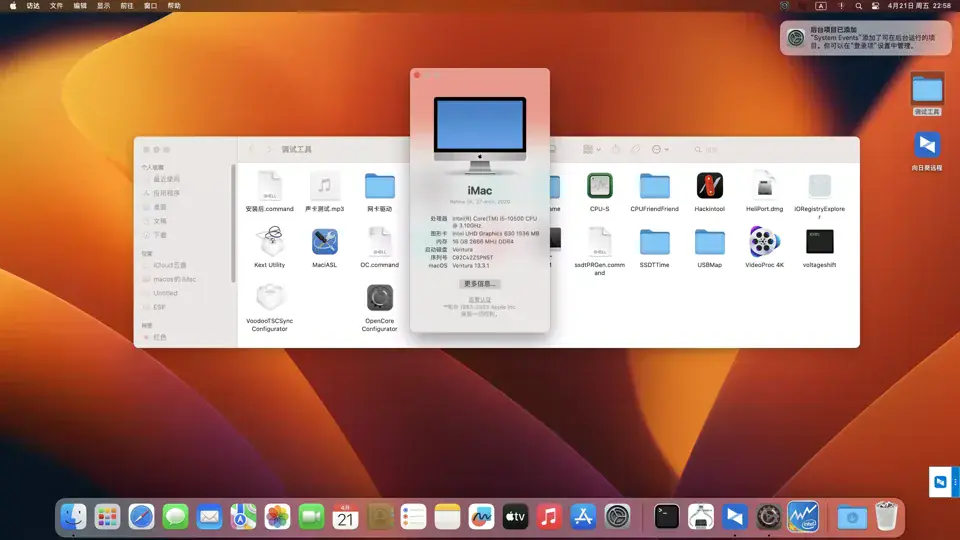This screenshot has height=540, width=960.
Task: Launch Safari from the Dock
Action: [x=141, y=517]
